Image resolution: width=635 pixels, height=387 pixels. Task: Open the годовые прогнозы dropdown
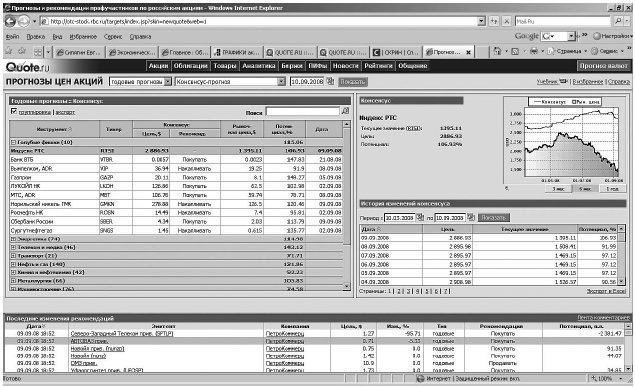pyautogui.click(x=141, y=82)
